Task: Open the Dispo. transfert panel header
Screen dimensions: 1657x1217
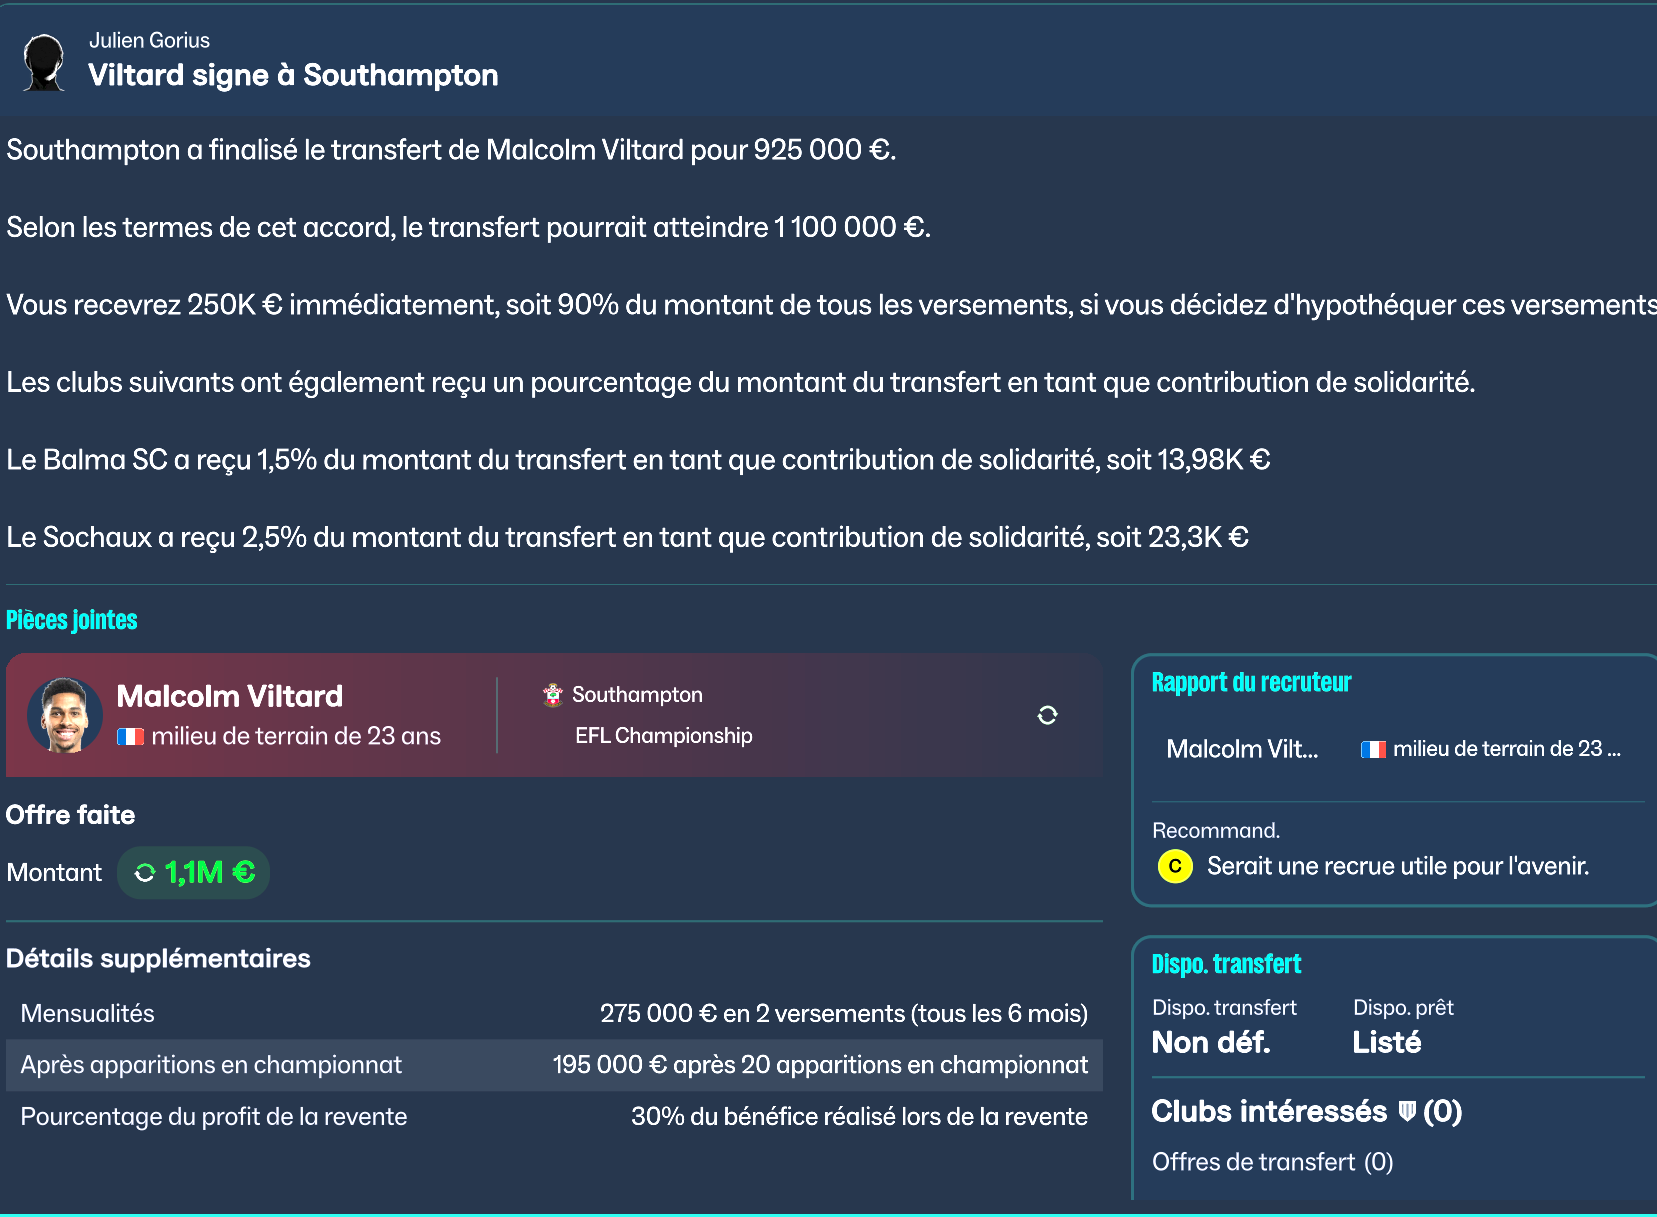Action: coord(1226,964)
